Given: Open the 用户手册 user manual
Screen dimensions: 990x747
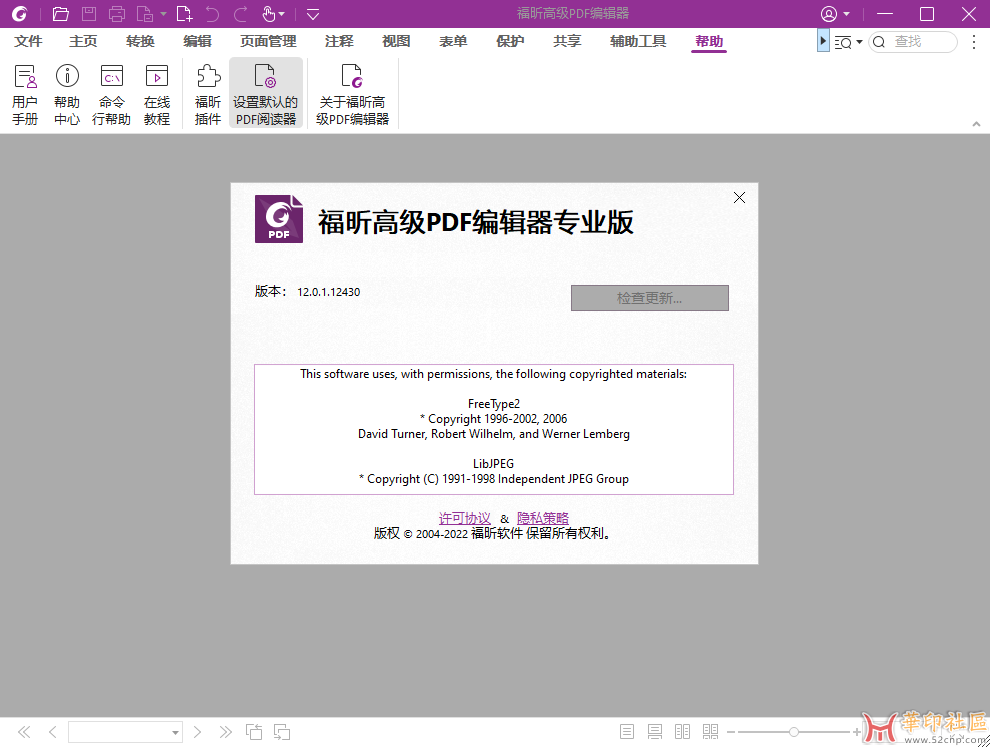Looking at the screenshot, I should pyautogui.click(x=25, y=94).
